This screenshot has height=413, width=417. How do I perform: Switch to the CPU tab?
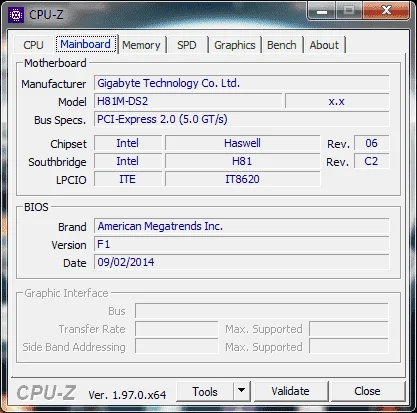pos(33,45)
